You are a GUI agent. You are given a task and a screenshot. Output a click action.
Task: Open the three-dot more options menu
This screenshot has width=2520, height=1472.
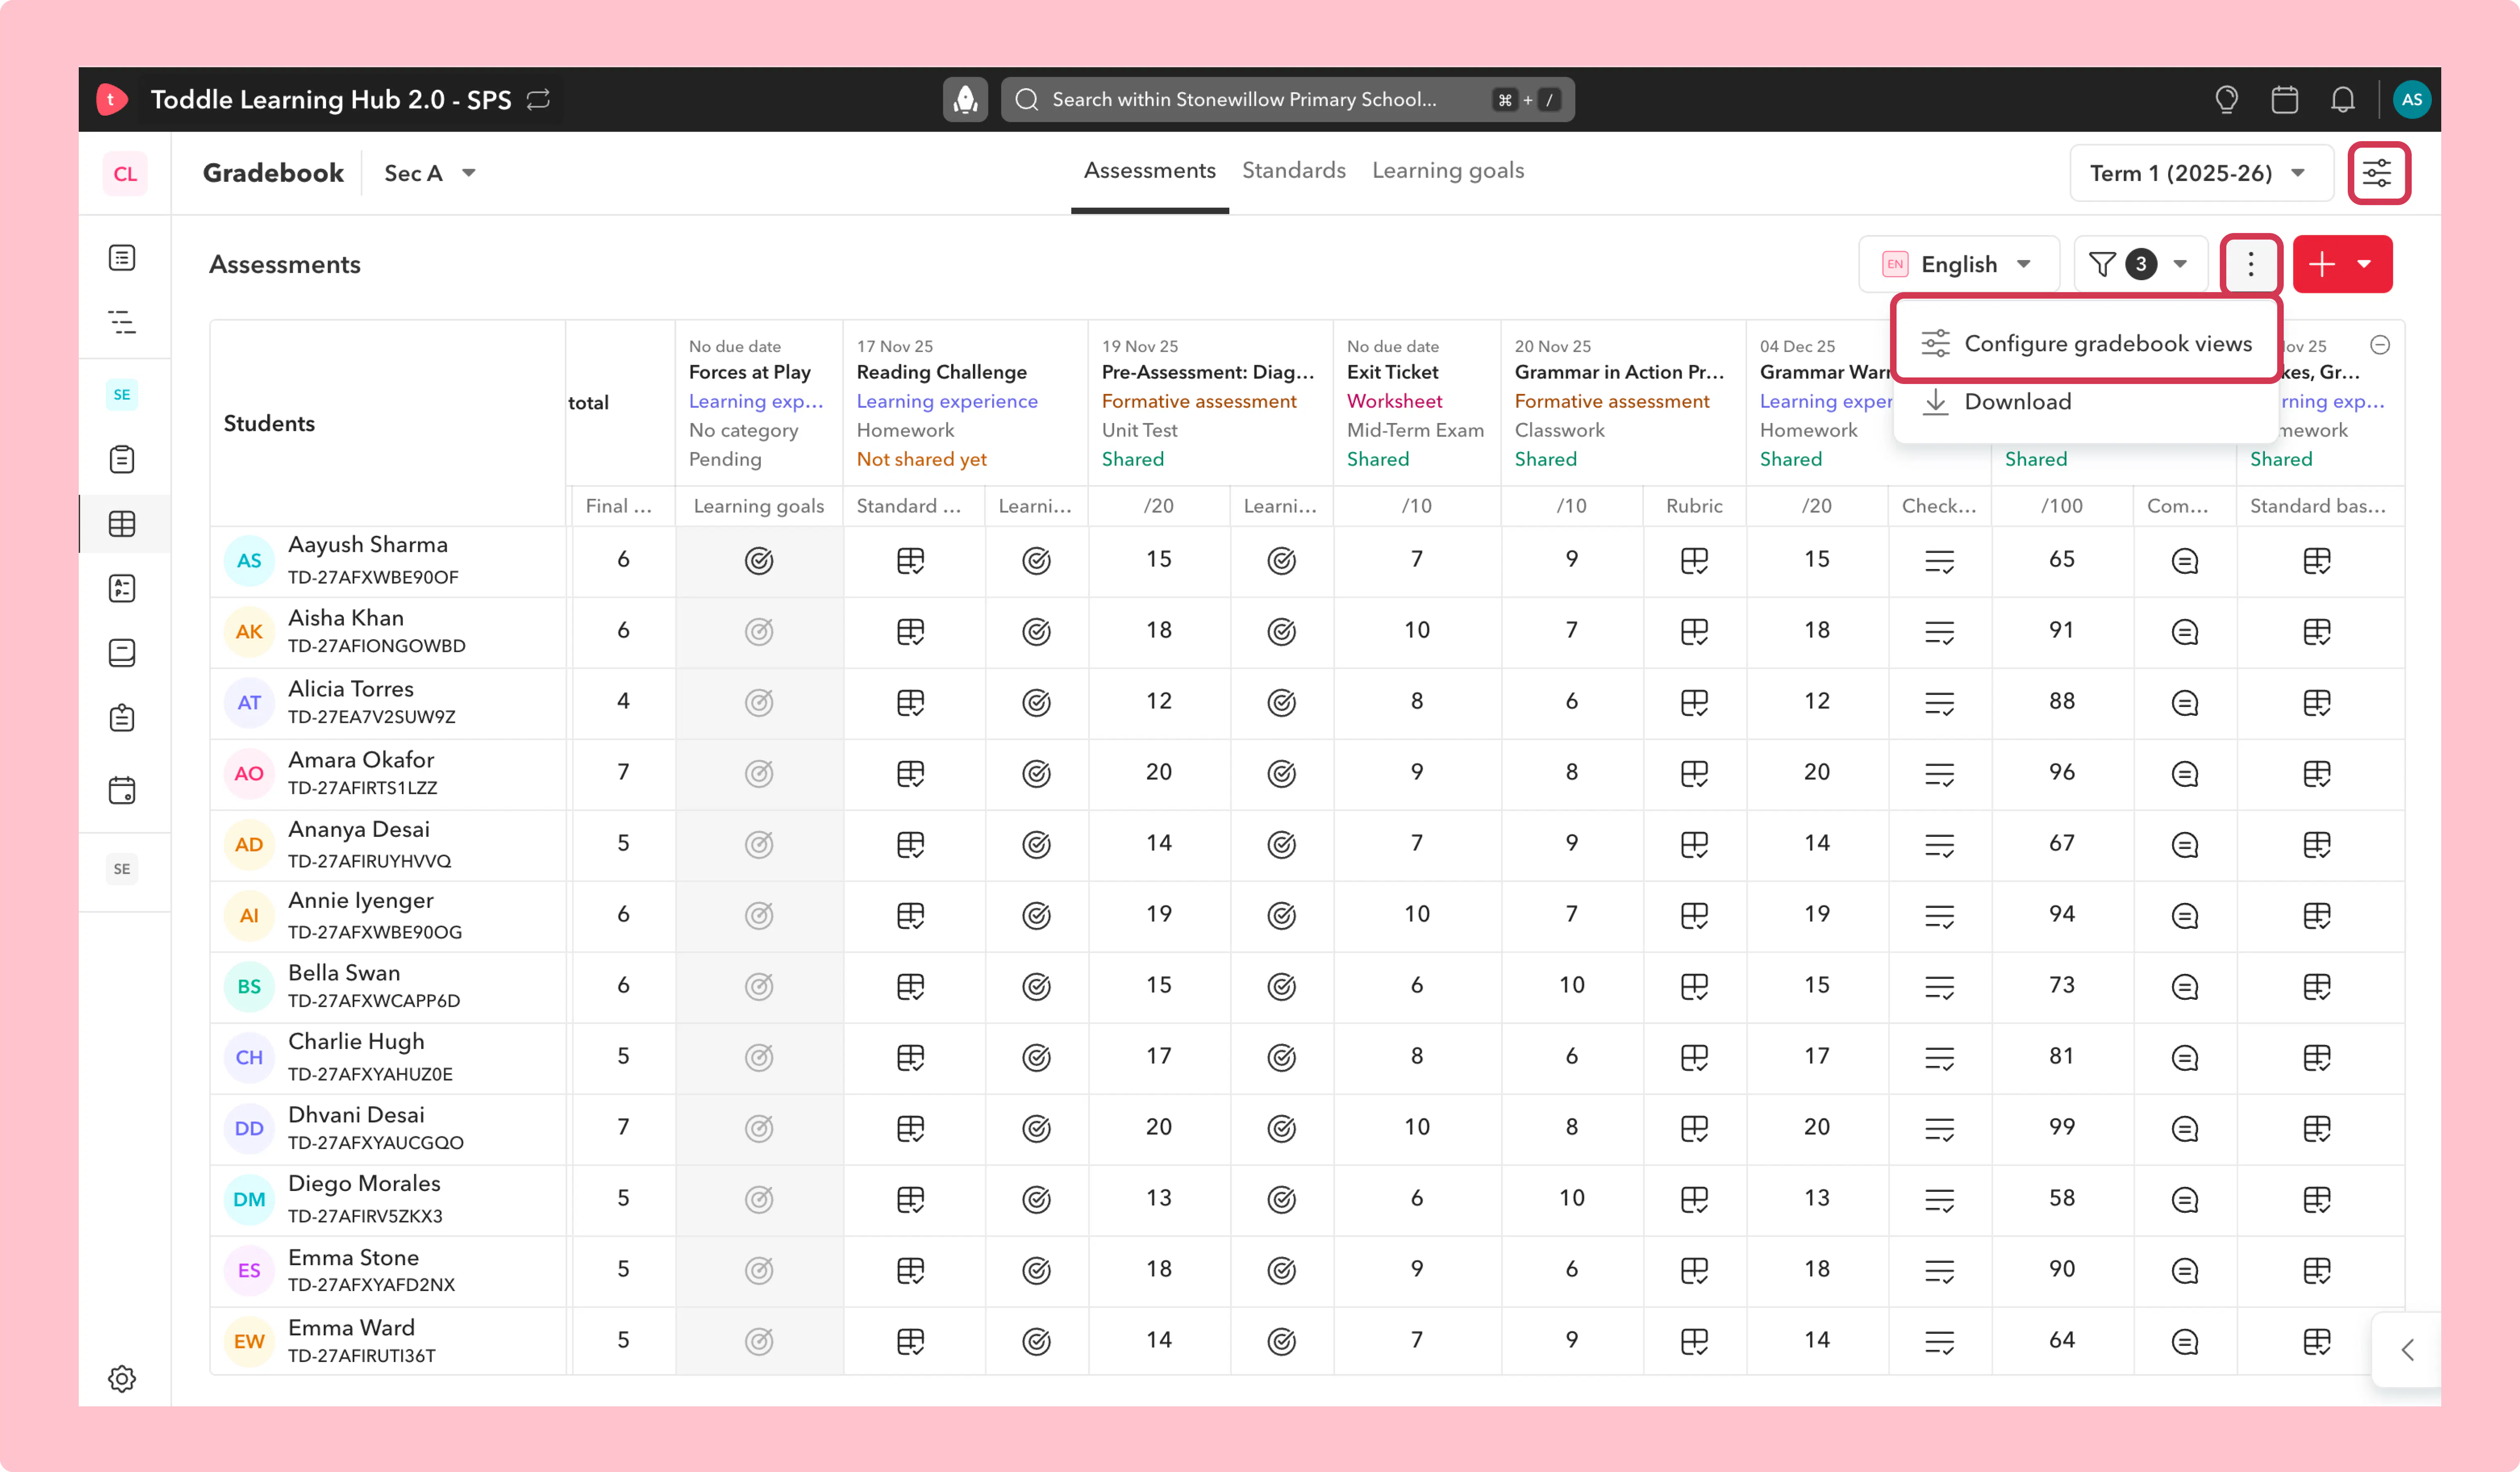[x=2250, y=264]
